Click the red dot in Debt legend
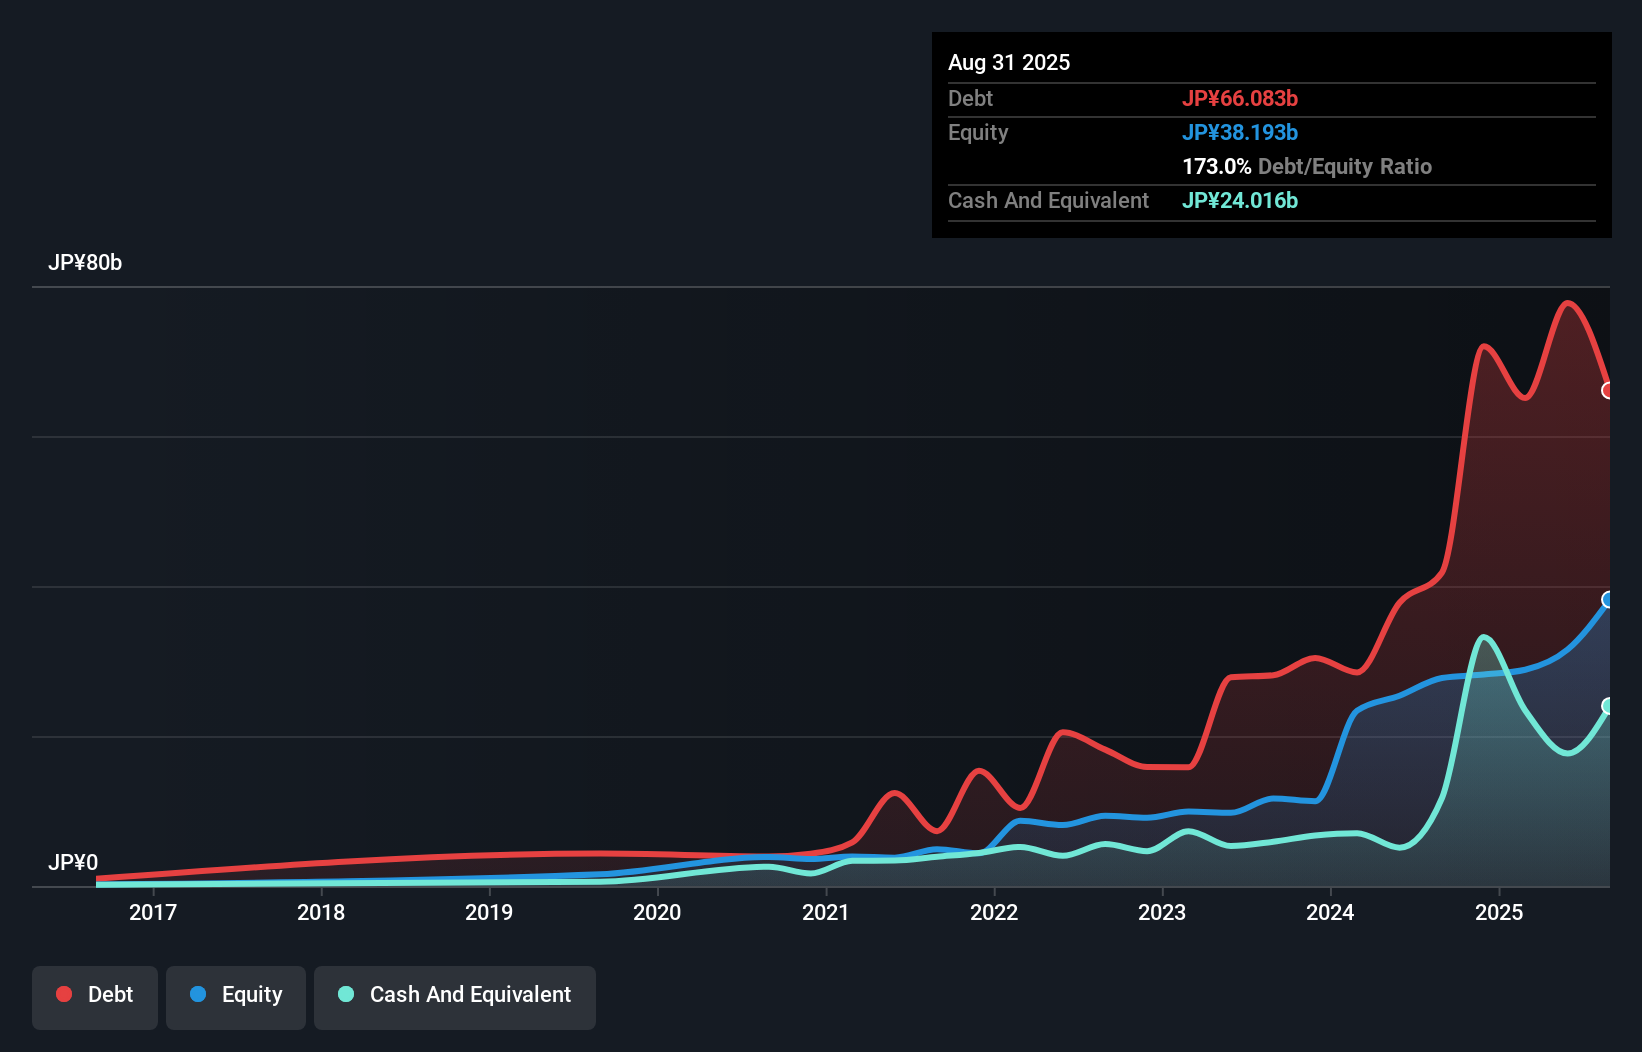Image resolution: width=1642 pixels, height=1052 pixels. [64, 994]
